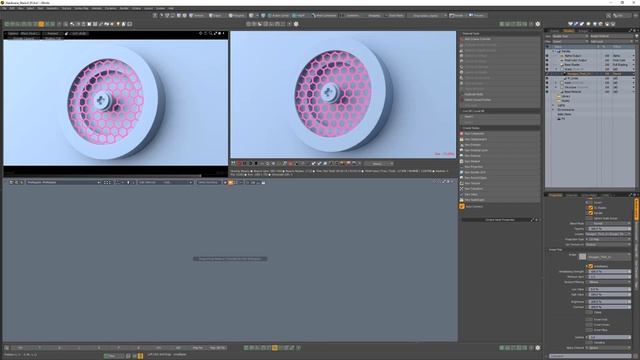Click the Auto Connect orange icon
This screenshot has height=360, width=640.
tap(462, 207)
